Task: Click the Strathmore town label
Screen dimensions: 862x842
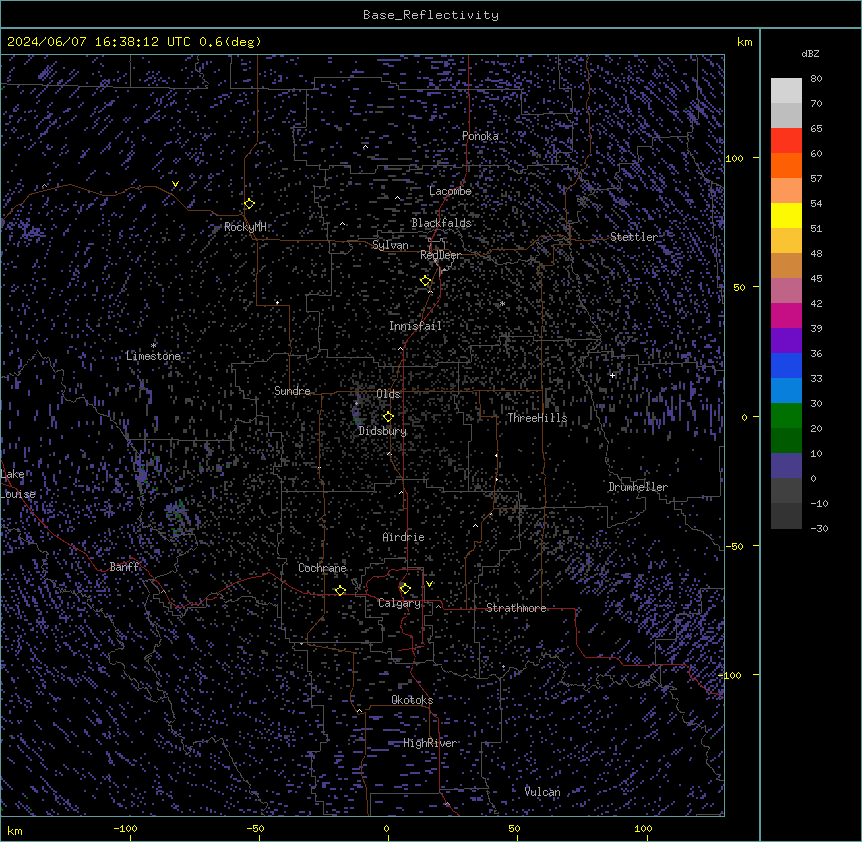Action: pos(516,608)
